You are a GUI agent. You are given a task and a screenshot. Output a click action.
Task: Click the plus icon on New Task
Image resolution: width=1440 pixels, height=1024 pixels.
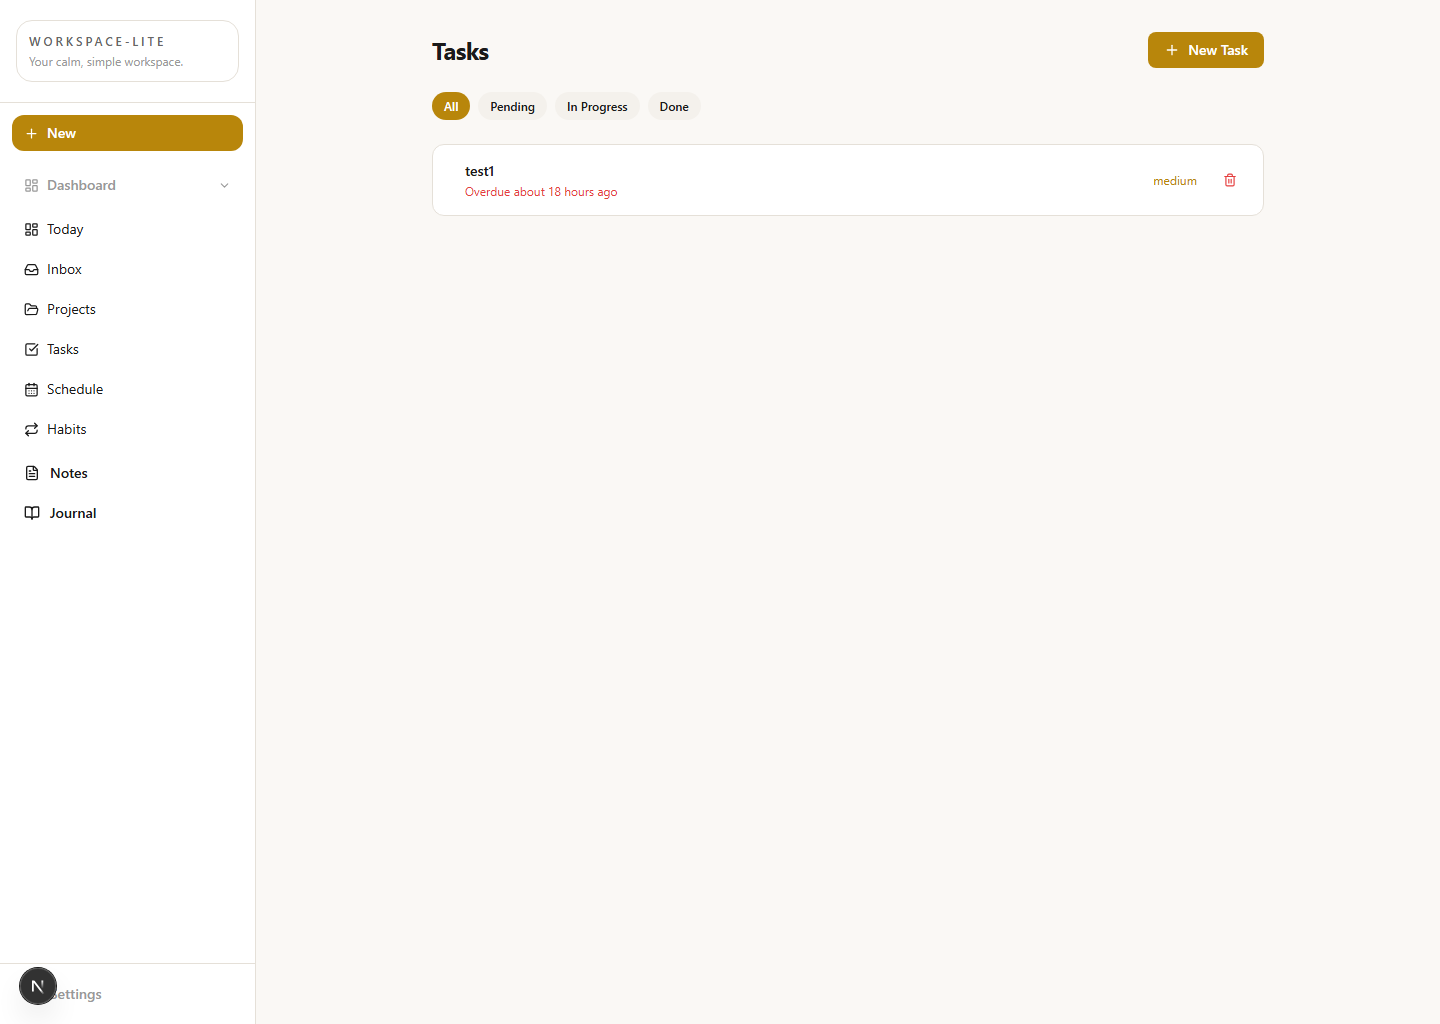coord(1171,49)
